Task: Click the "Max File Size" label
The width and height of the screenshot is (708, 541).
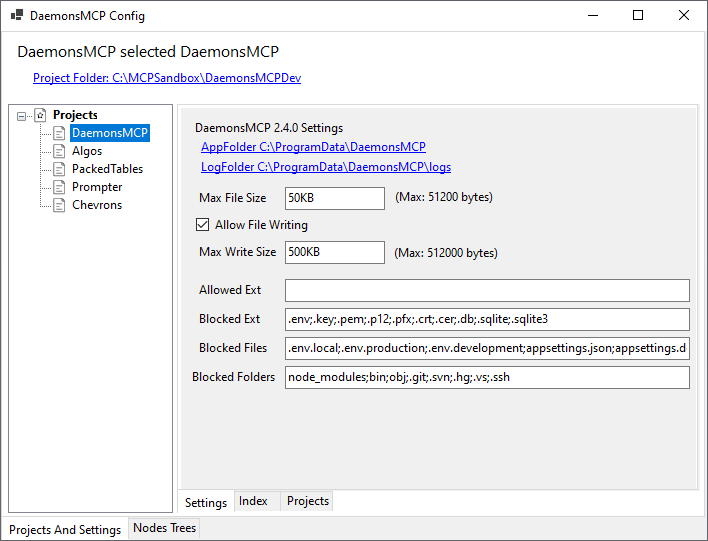Action: point(233,198)
